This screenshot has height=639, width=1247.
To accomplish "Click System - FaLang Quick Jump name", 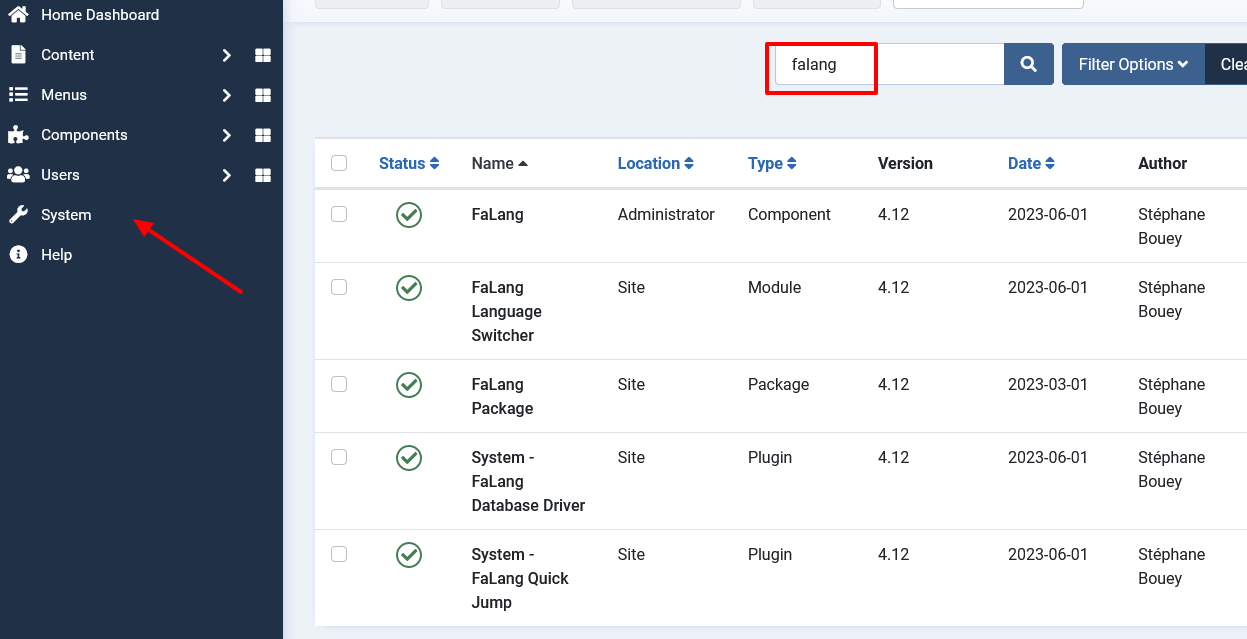I will point(520,578).
